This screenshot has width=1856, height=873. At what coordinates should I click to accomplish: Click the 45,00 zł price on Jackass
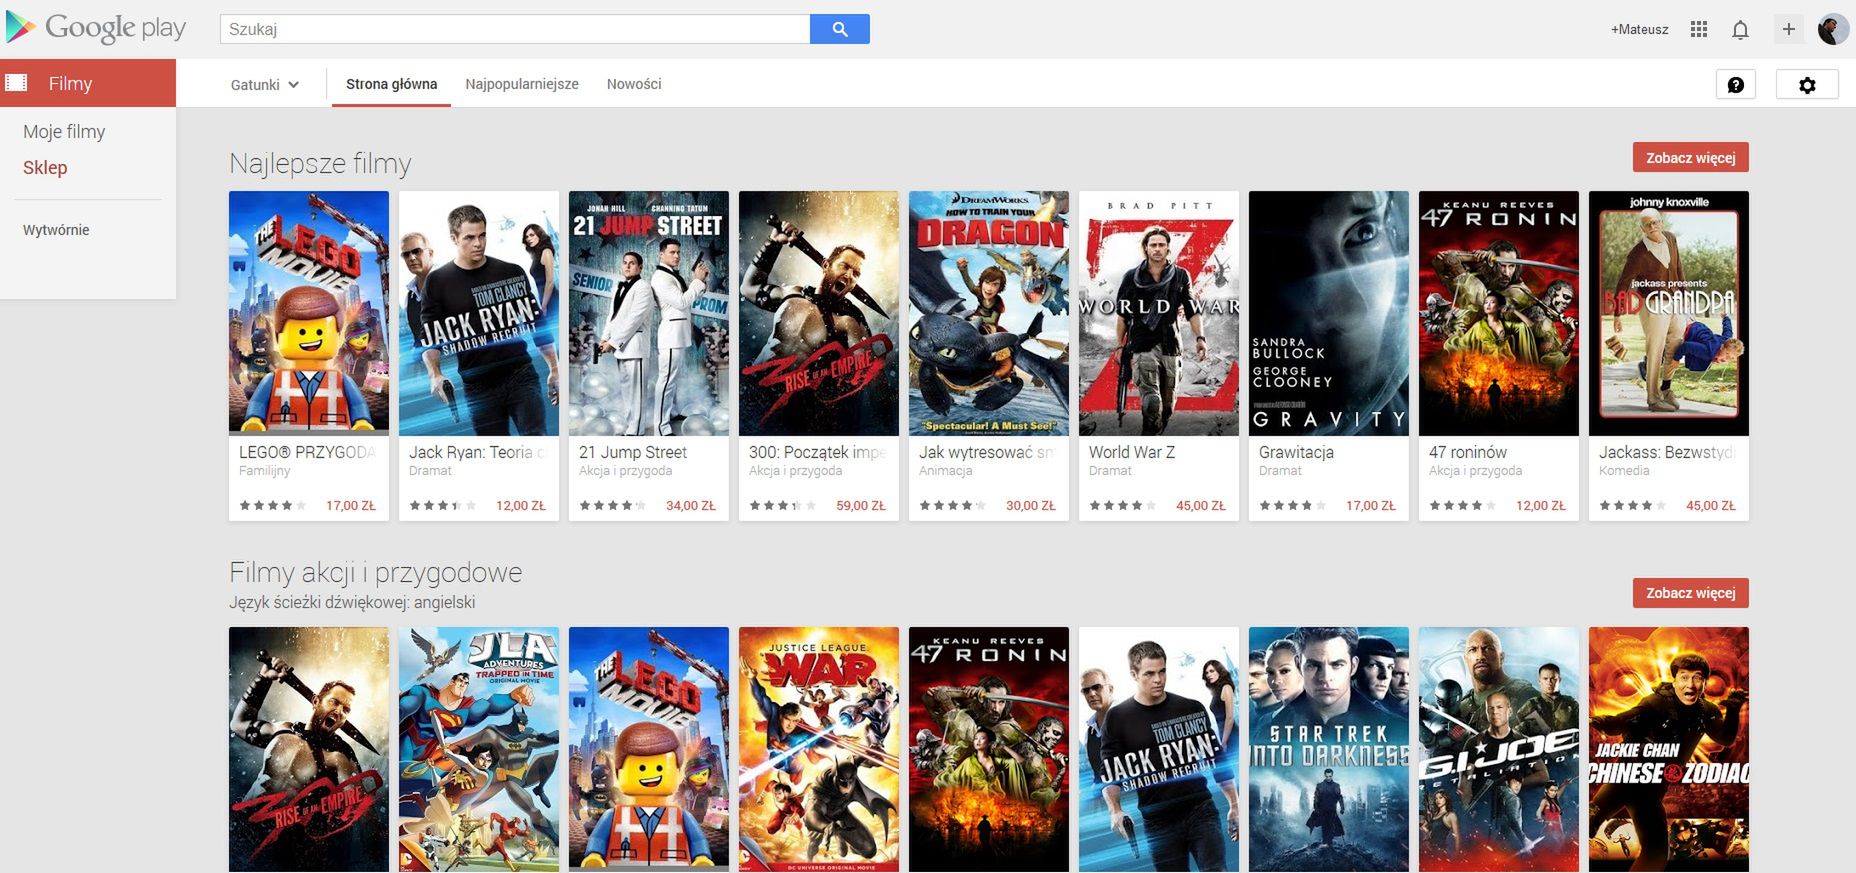coord(1711,506)
